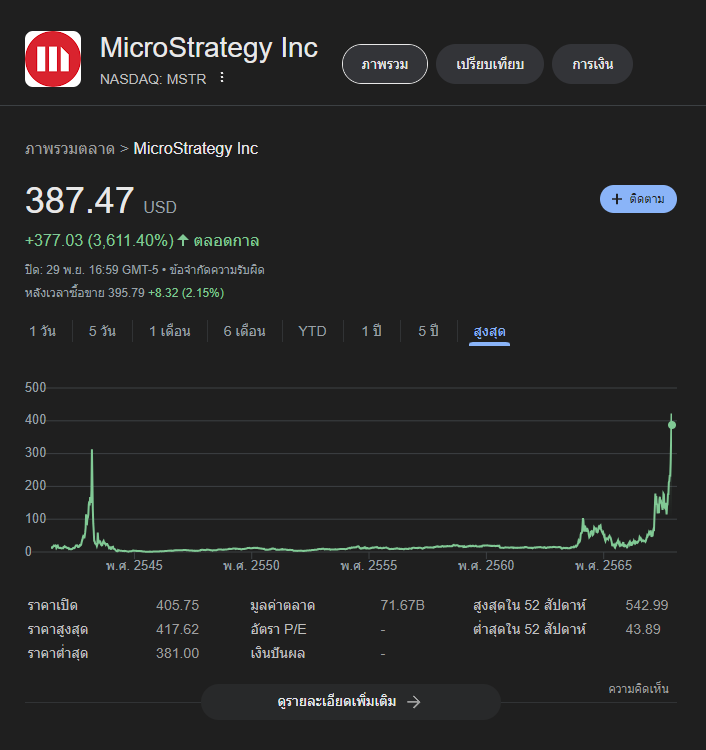Open the ข้อจำกัดความรับผิด disclaimer link
This screenshot has height=750, width=706.
pyautogui.click(x=217, y=270)
